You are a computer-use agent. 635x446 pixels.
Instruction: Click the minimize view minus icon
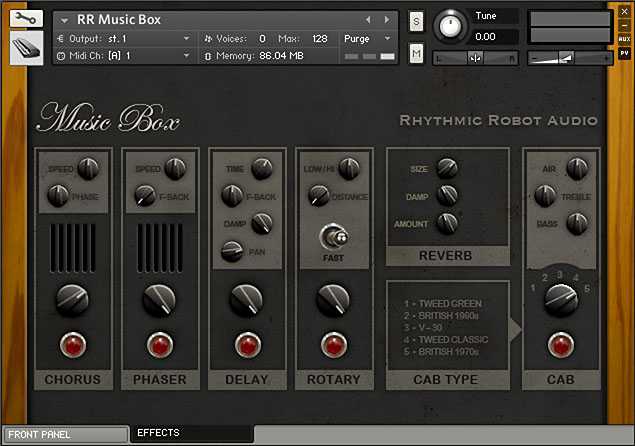point(624,26)
